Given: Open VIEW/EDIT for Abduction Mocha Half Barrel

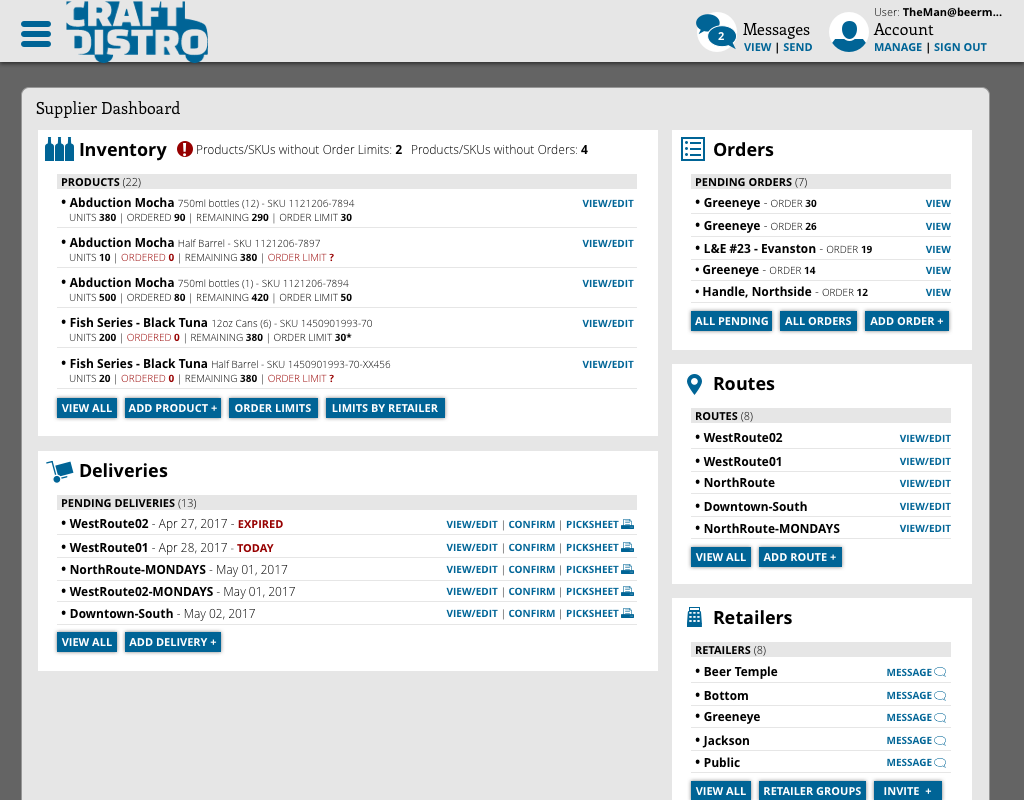Looking at the screenshot, I should (607, 243).
